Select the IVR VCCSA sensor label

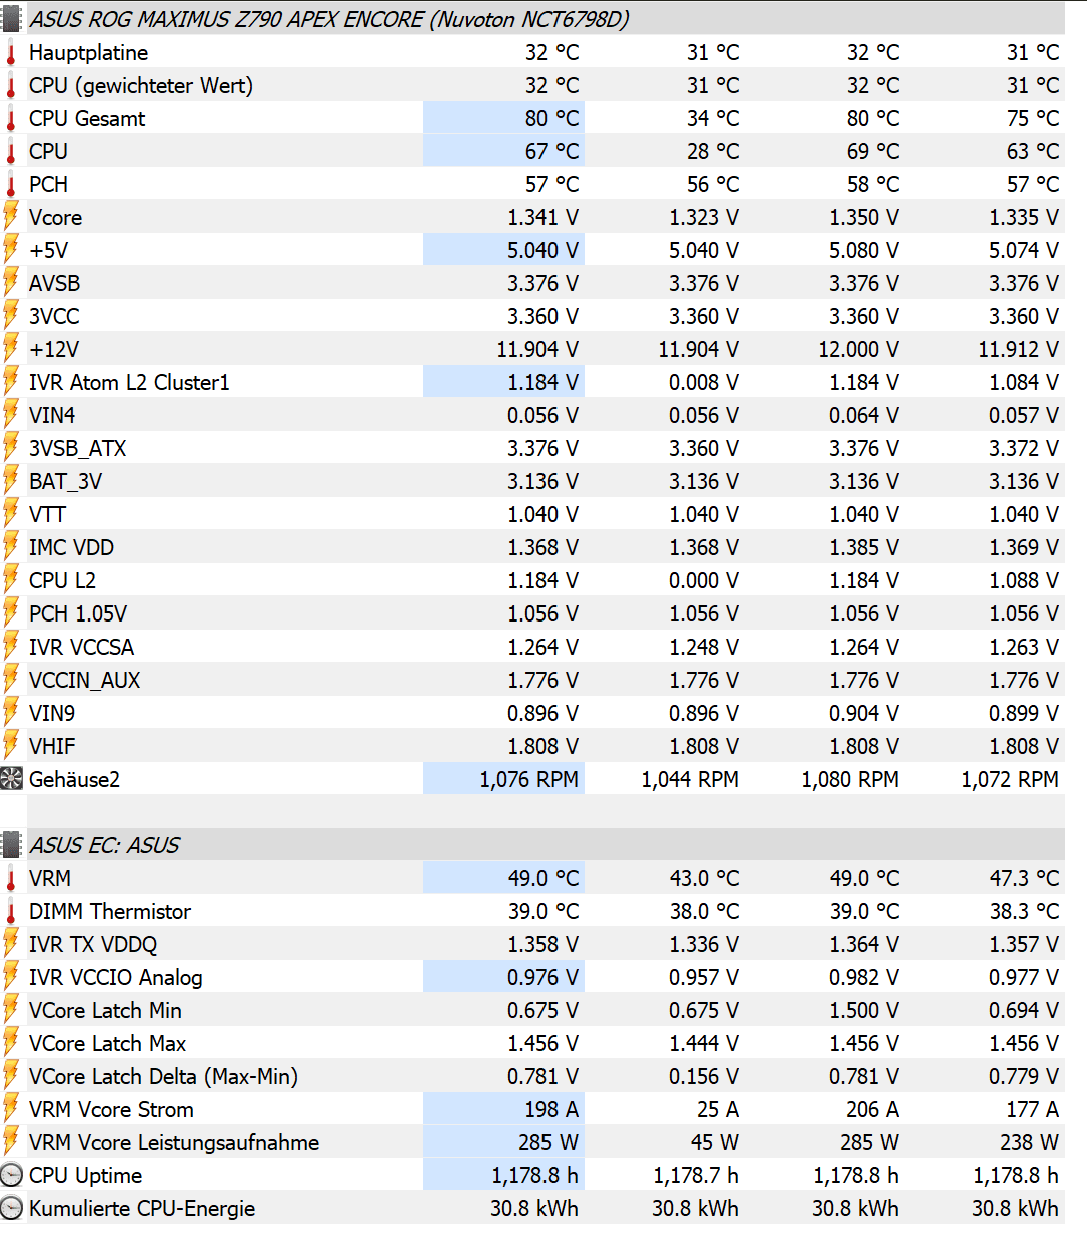pos(81,647)
